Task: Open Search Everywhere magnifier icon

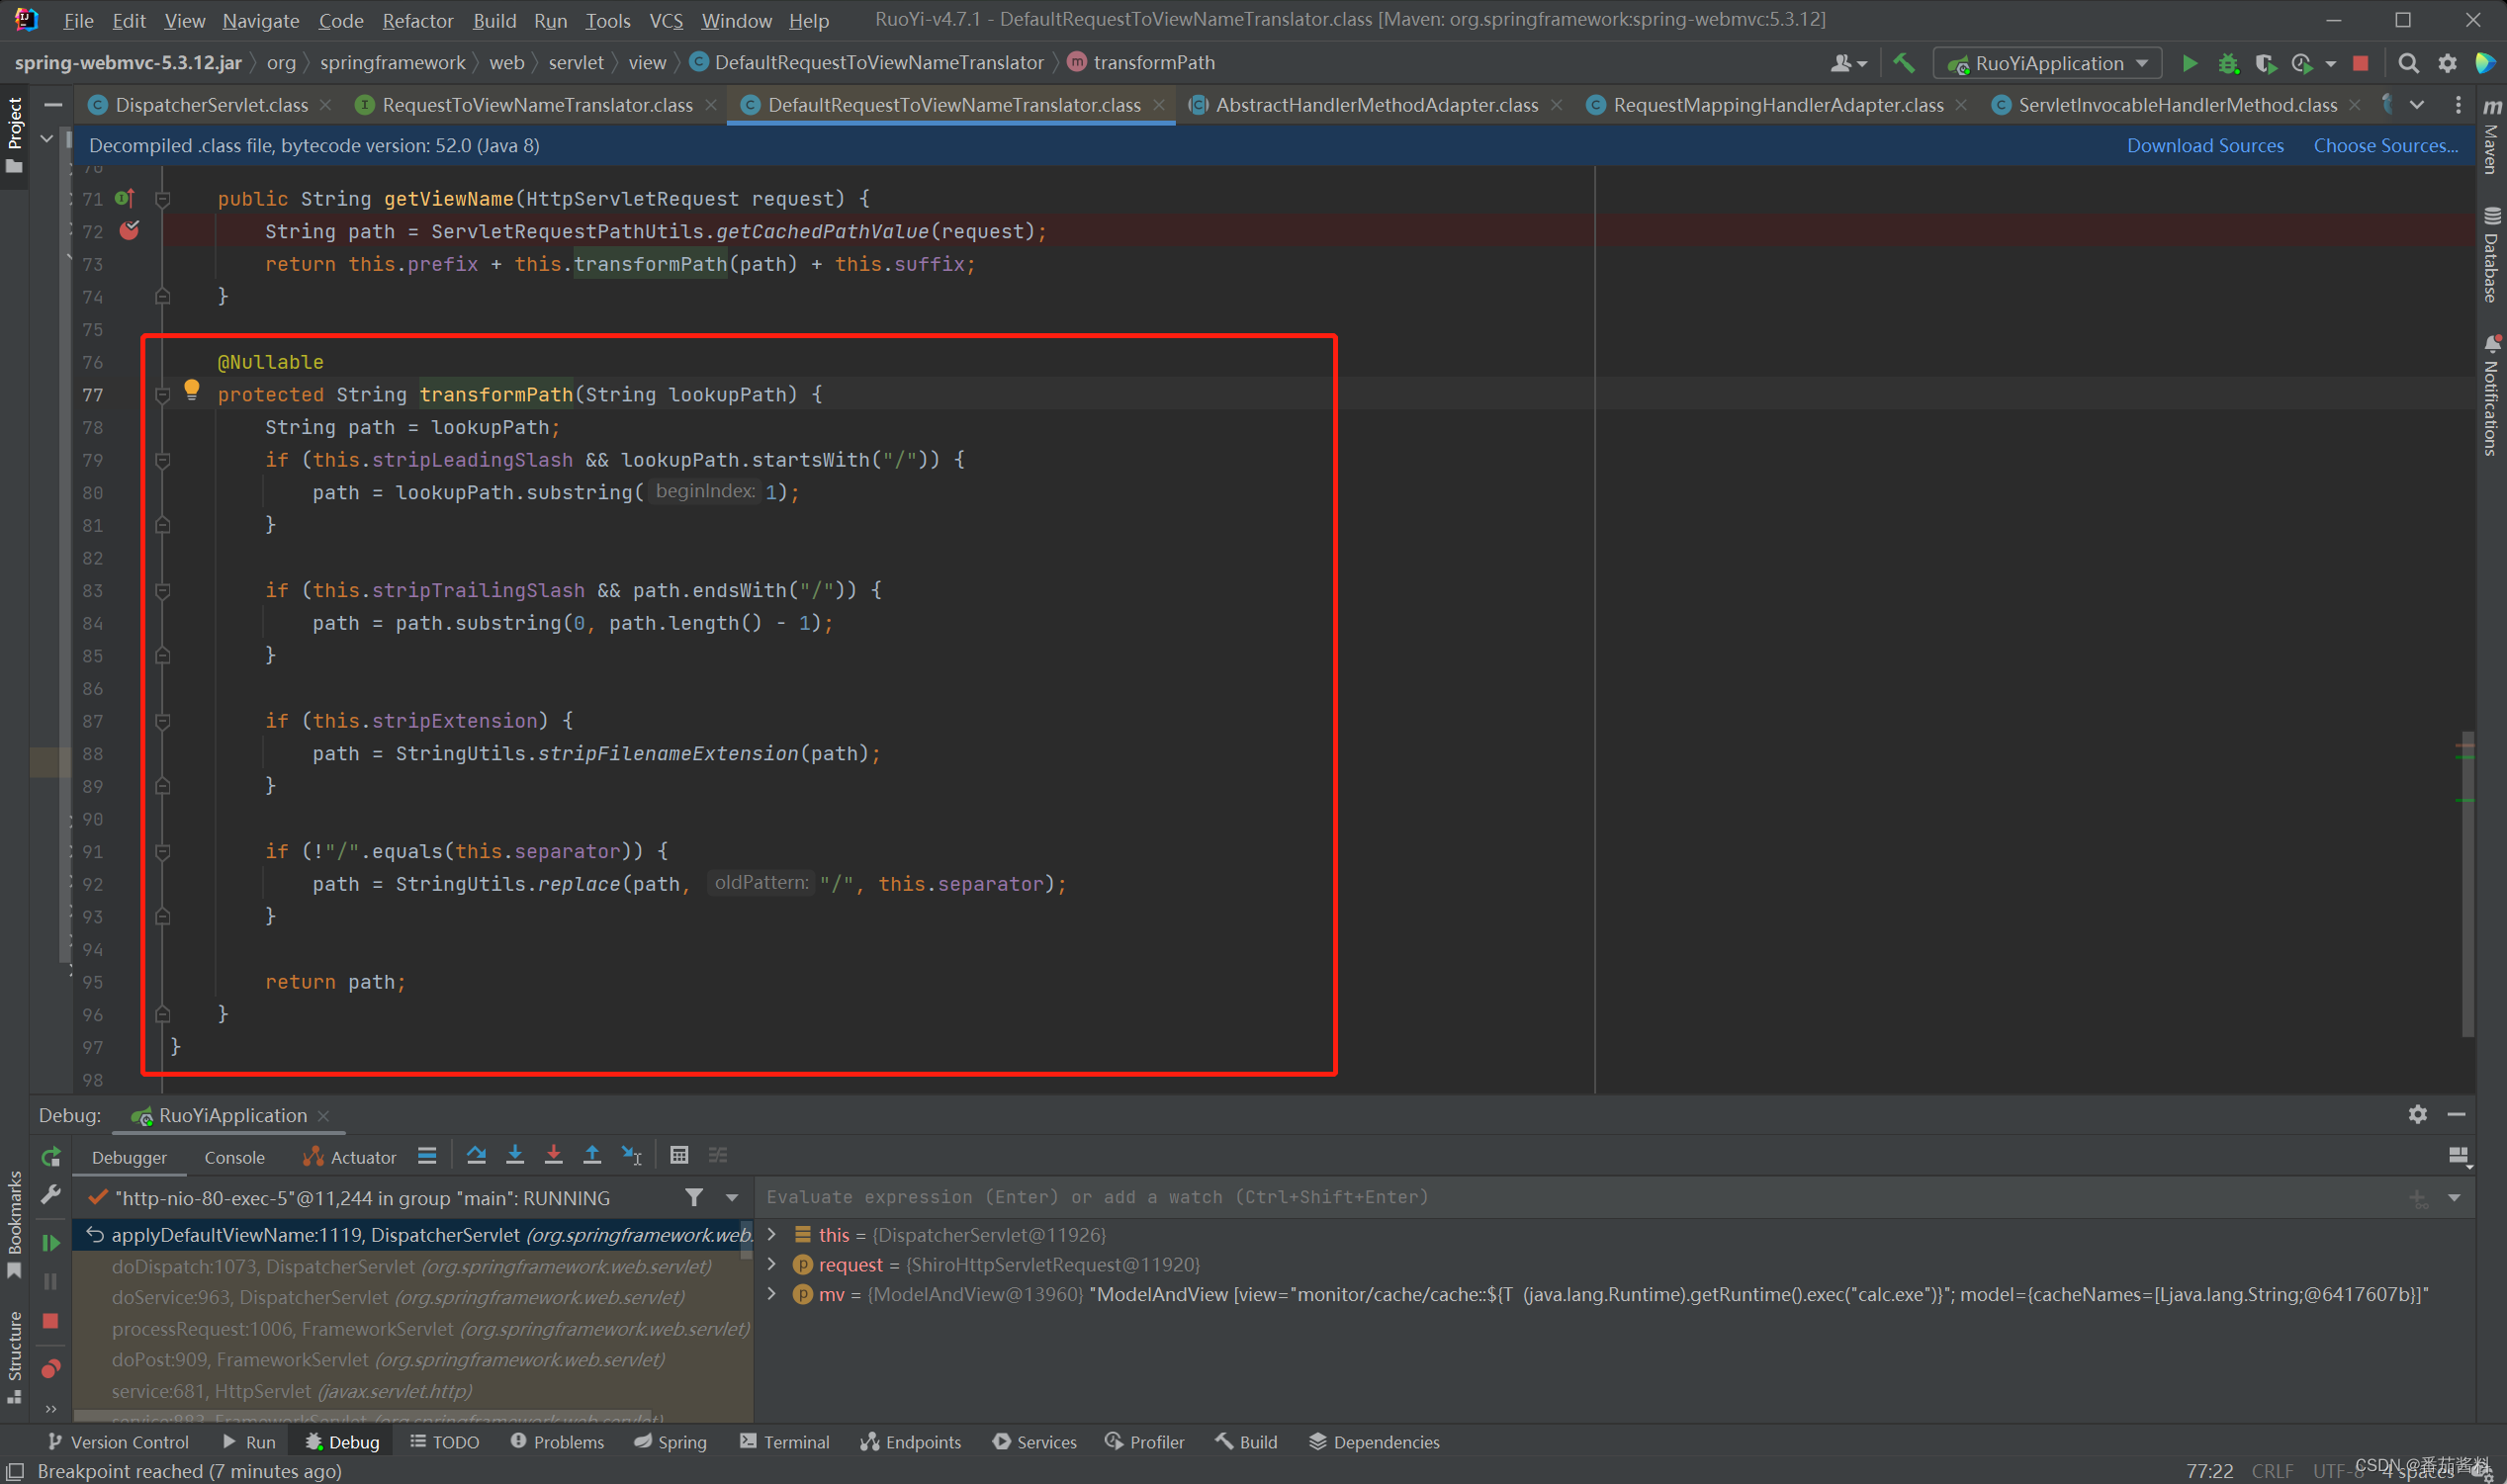Action: coord(2408,63)
